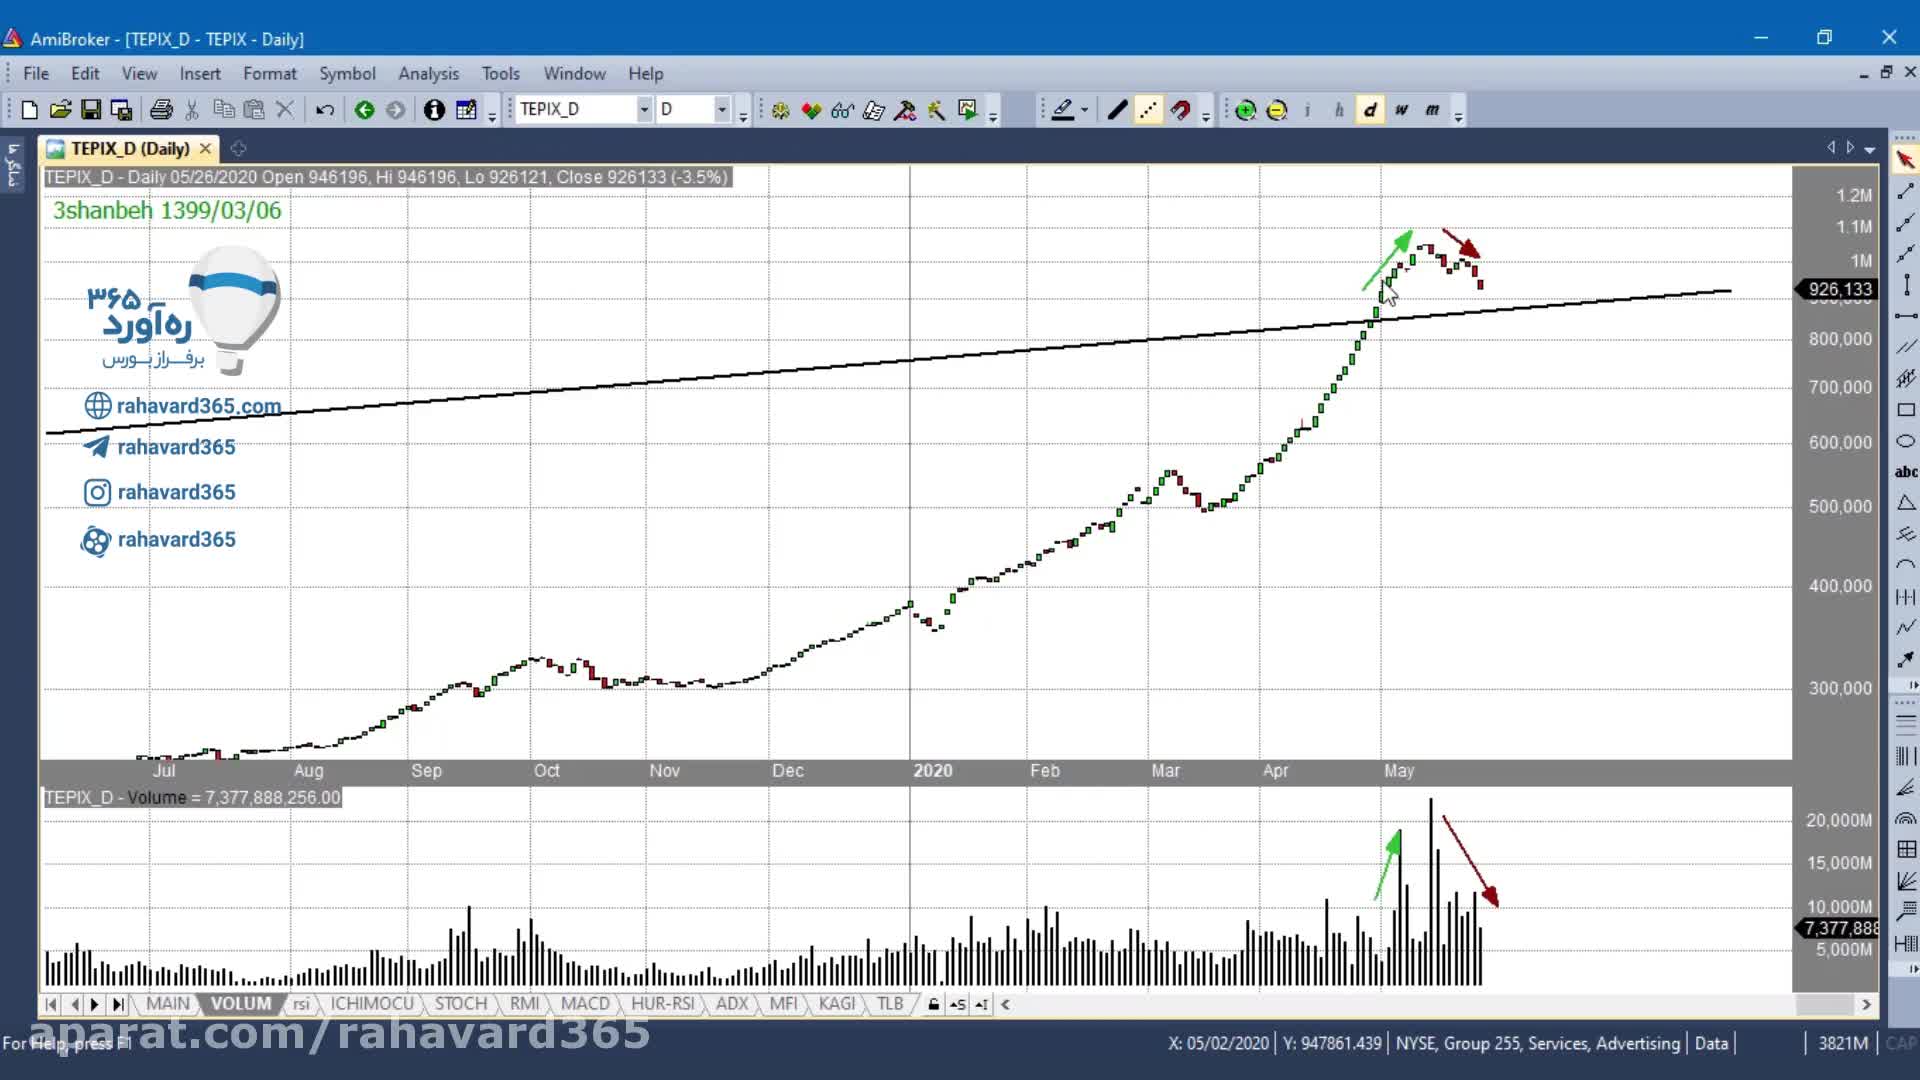The height and width of the screenshot is (1080, 1920).
Task: Click the Zoom in green plus icon
Action: click(1245, 110)
